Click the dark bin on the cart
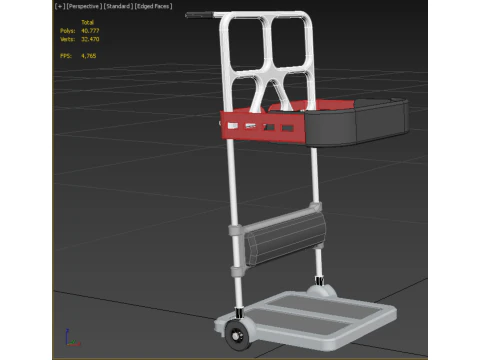 pyautogui.click(x=357, y=123)
